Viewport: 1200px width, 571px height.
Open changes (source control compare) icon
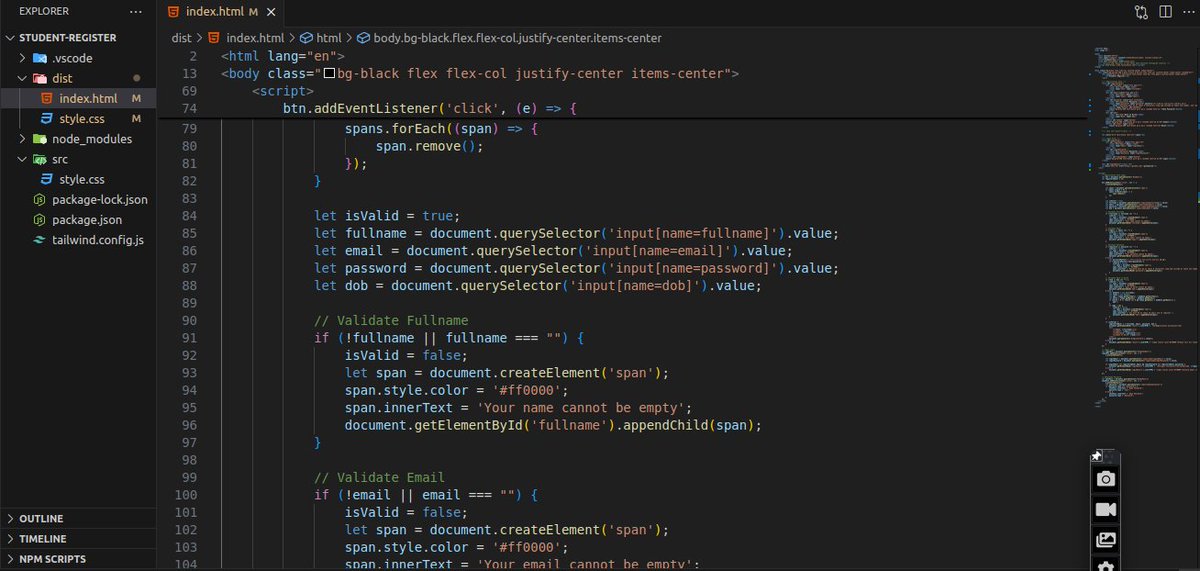(x=1142, y=12)
